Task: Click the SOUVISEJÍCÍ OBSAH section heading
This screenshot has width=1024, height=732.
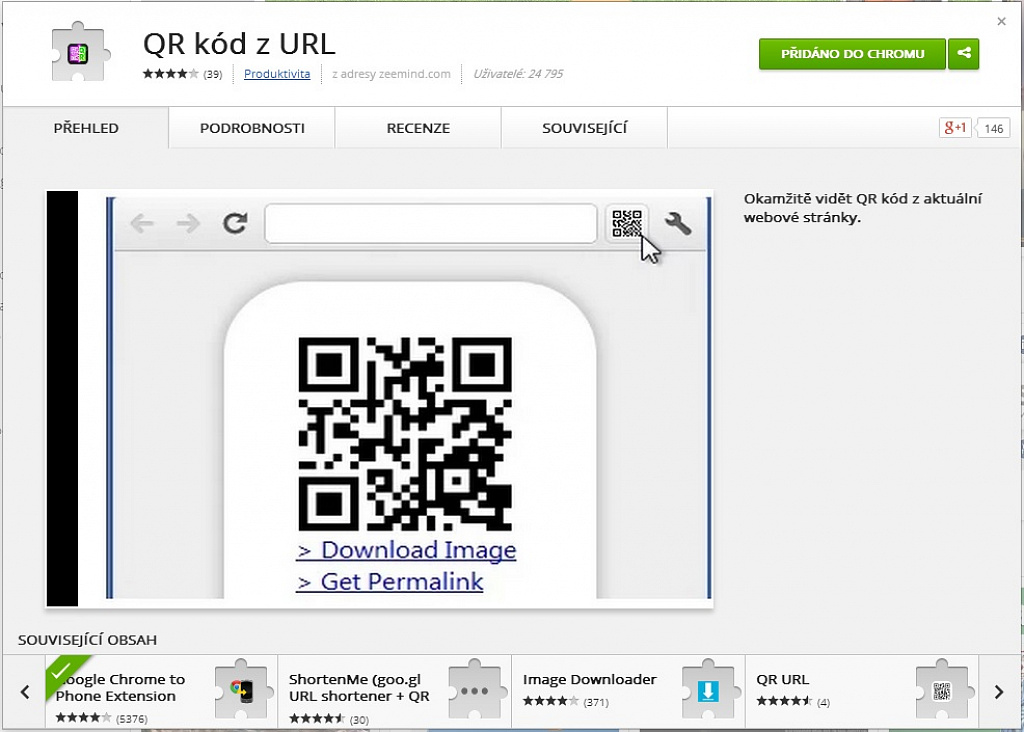Action: pyautogui.click(x=88, y=640)
